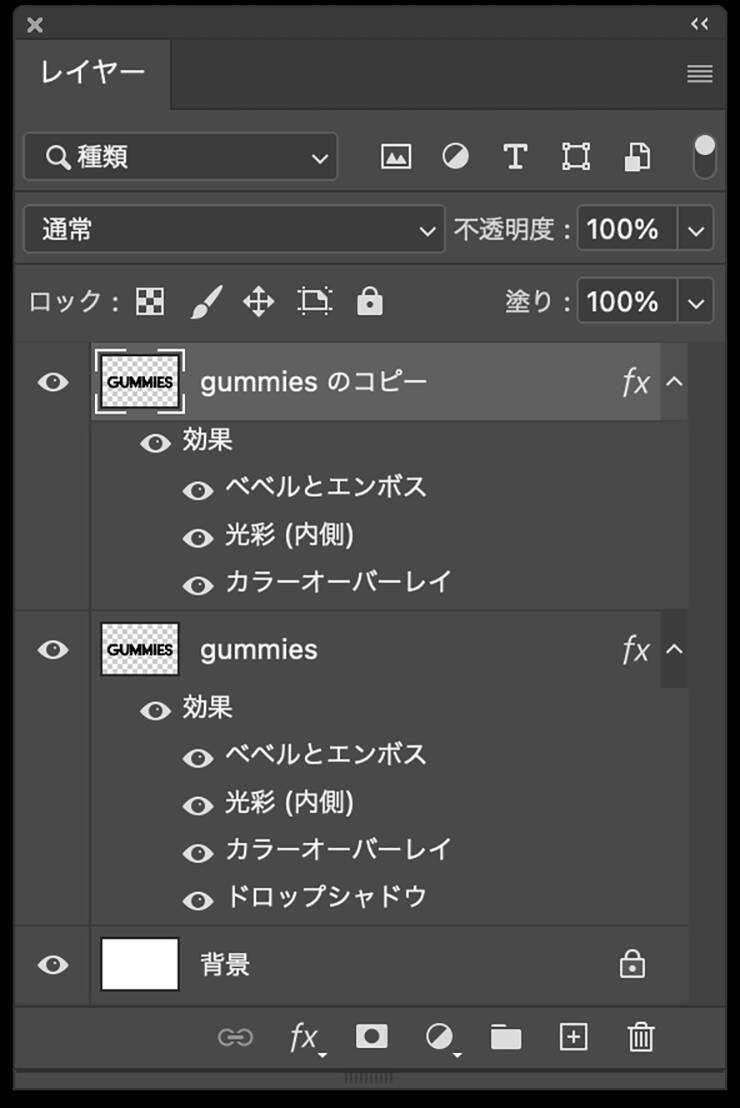Click the delete layer trash icon
This screenshot has width=740, height=1108.
point(641,1037)
